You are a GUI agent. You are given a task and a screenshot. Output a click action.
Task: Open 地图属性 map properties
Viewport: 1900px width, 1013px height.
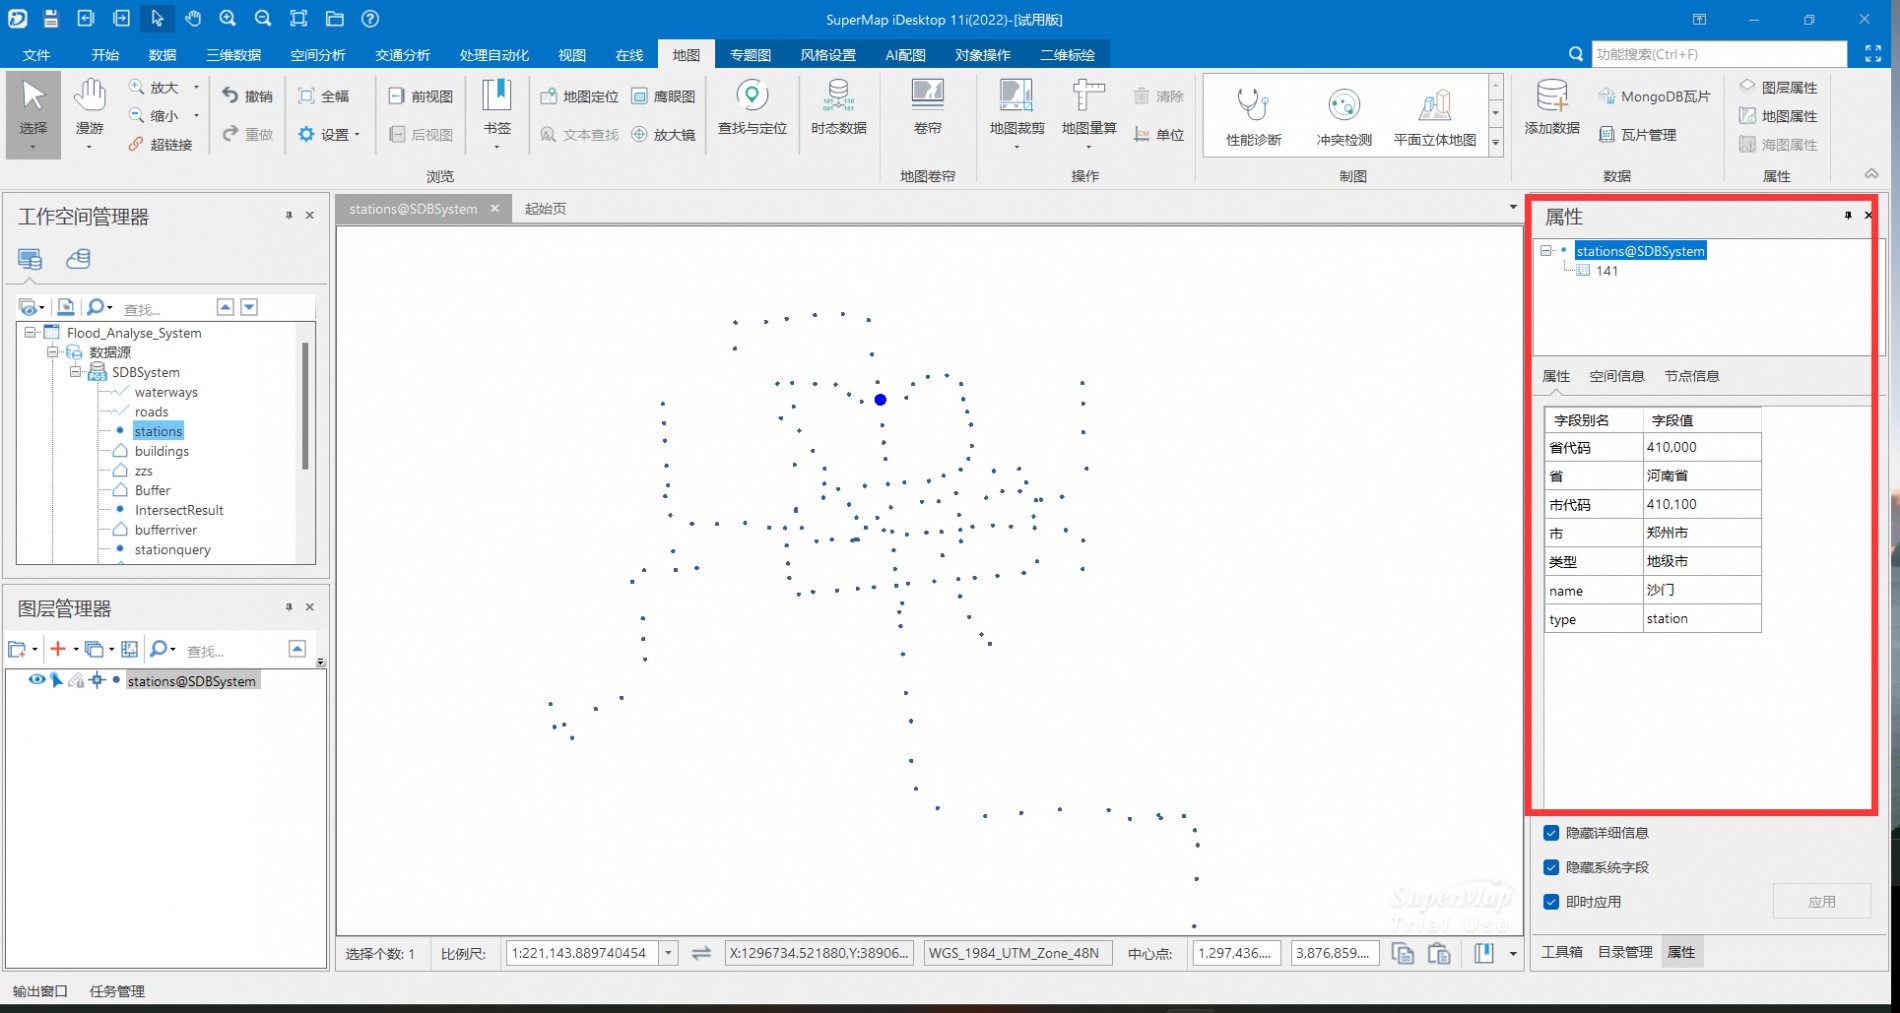point(1778,116)
